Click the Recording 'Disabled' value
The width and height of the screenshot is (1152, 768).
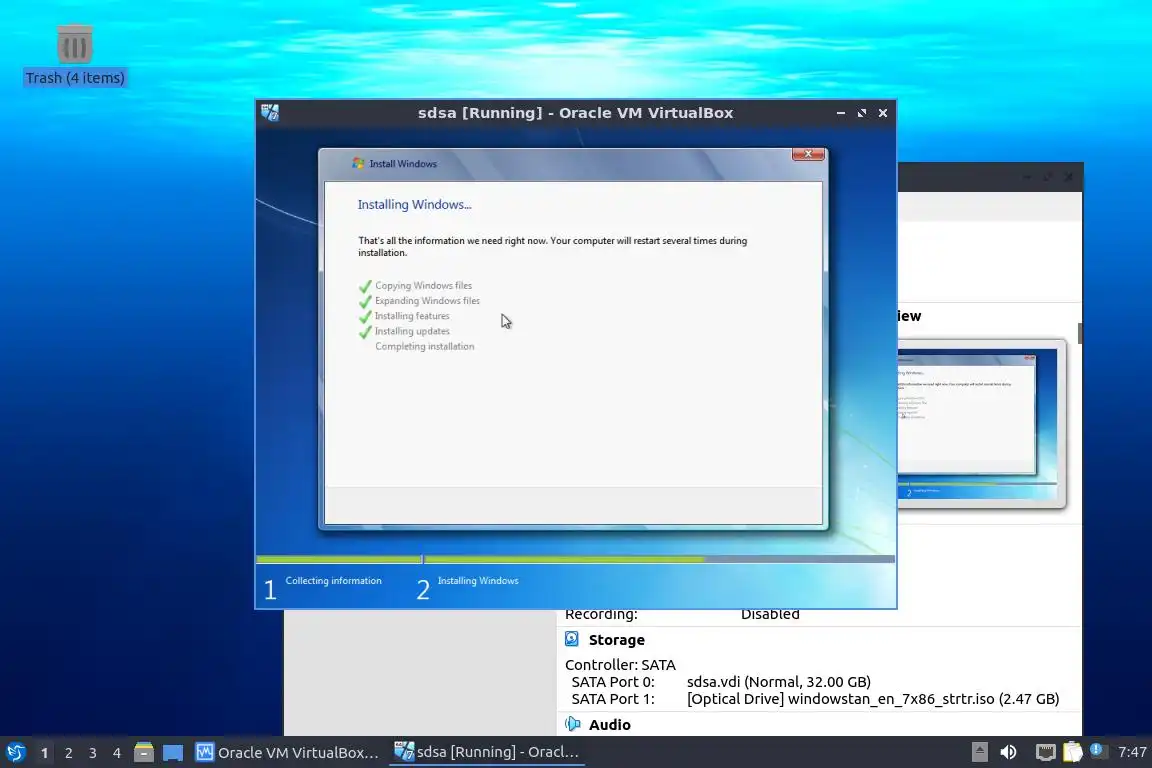tap(770, 614)
